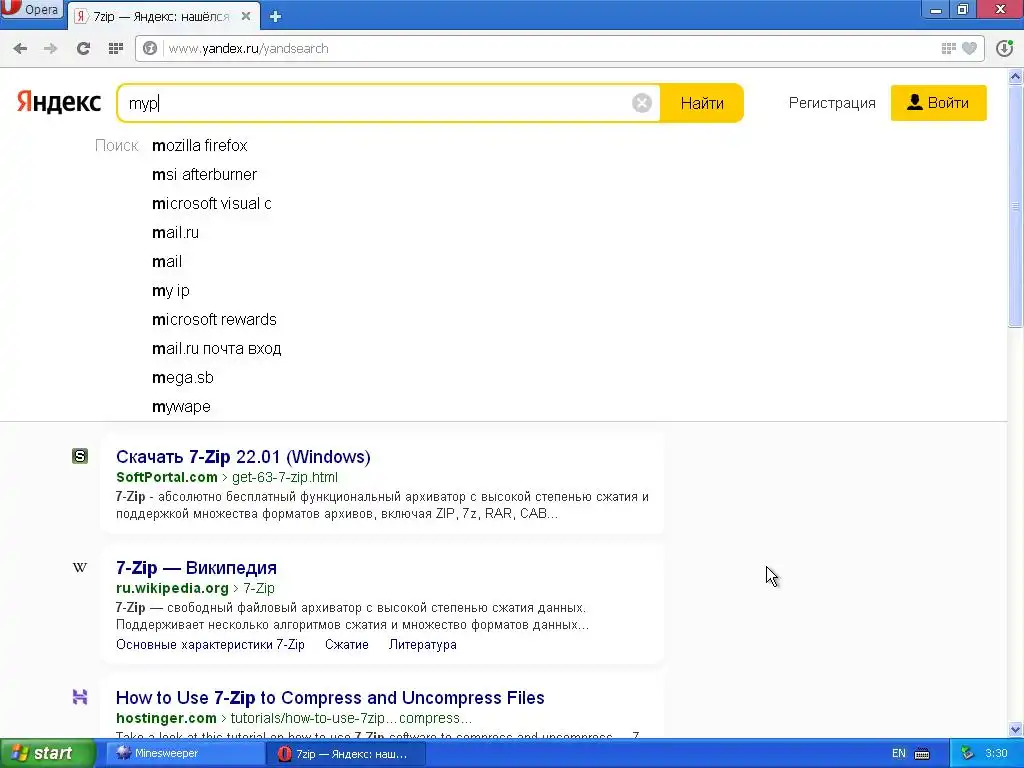The width and height of the screenshot is (1024, 768).
Task: Click the Wikipedia W favicon
Action: click(x=80, y=568)
